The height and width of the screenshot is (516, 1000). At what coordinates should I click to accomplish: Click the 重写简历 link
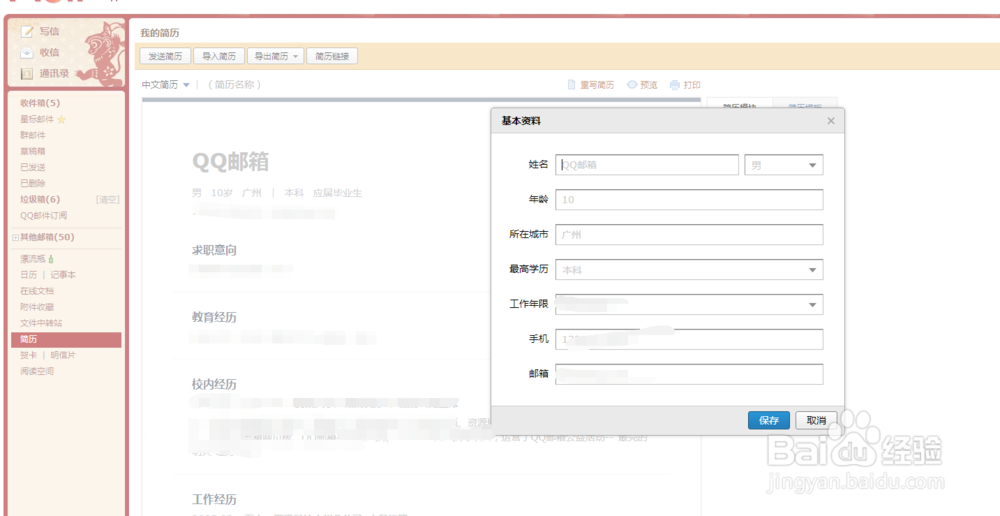[x=597, y=85]
